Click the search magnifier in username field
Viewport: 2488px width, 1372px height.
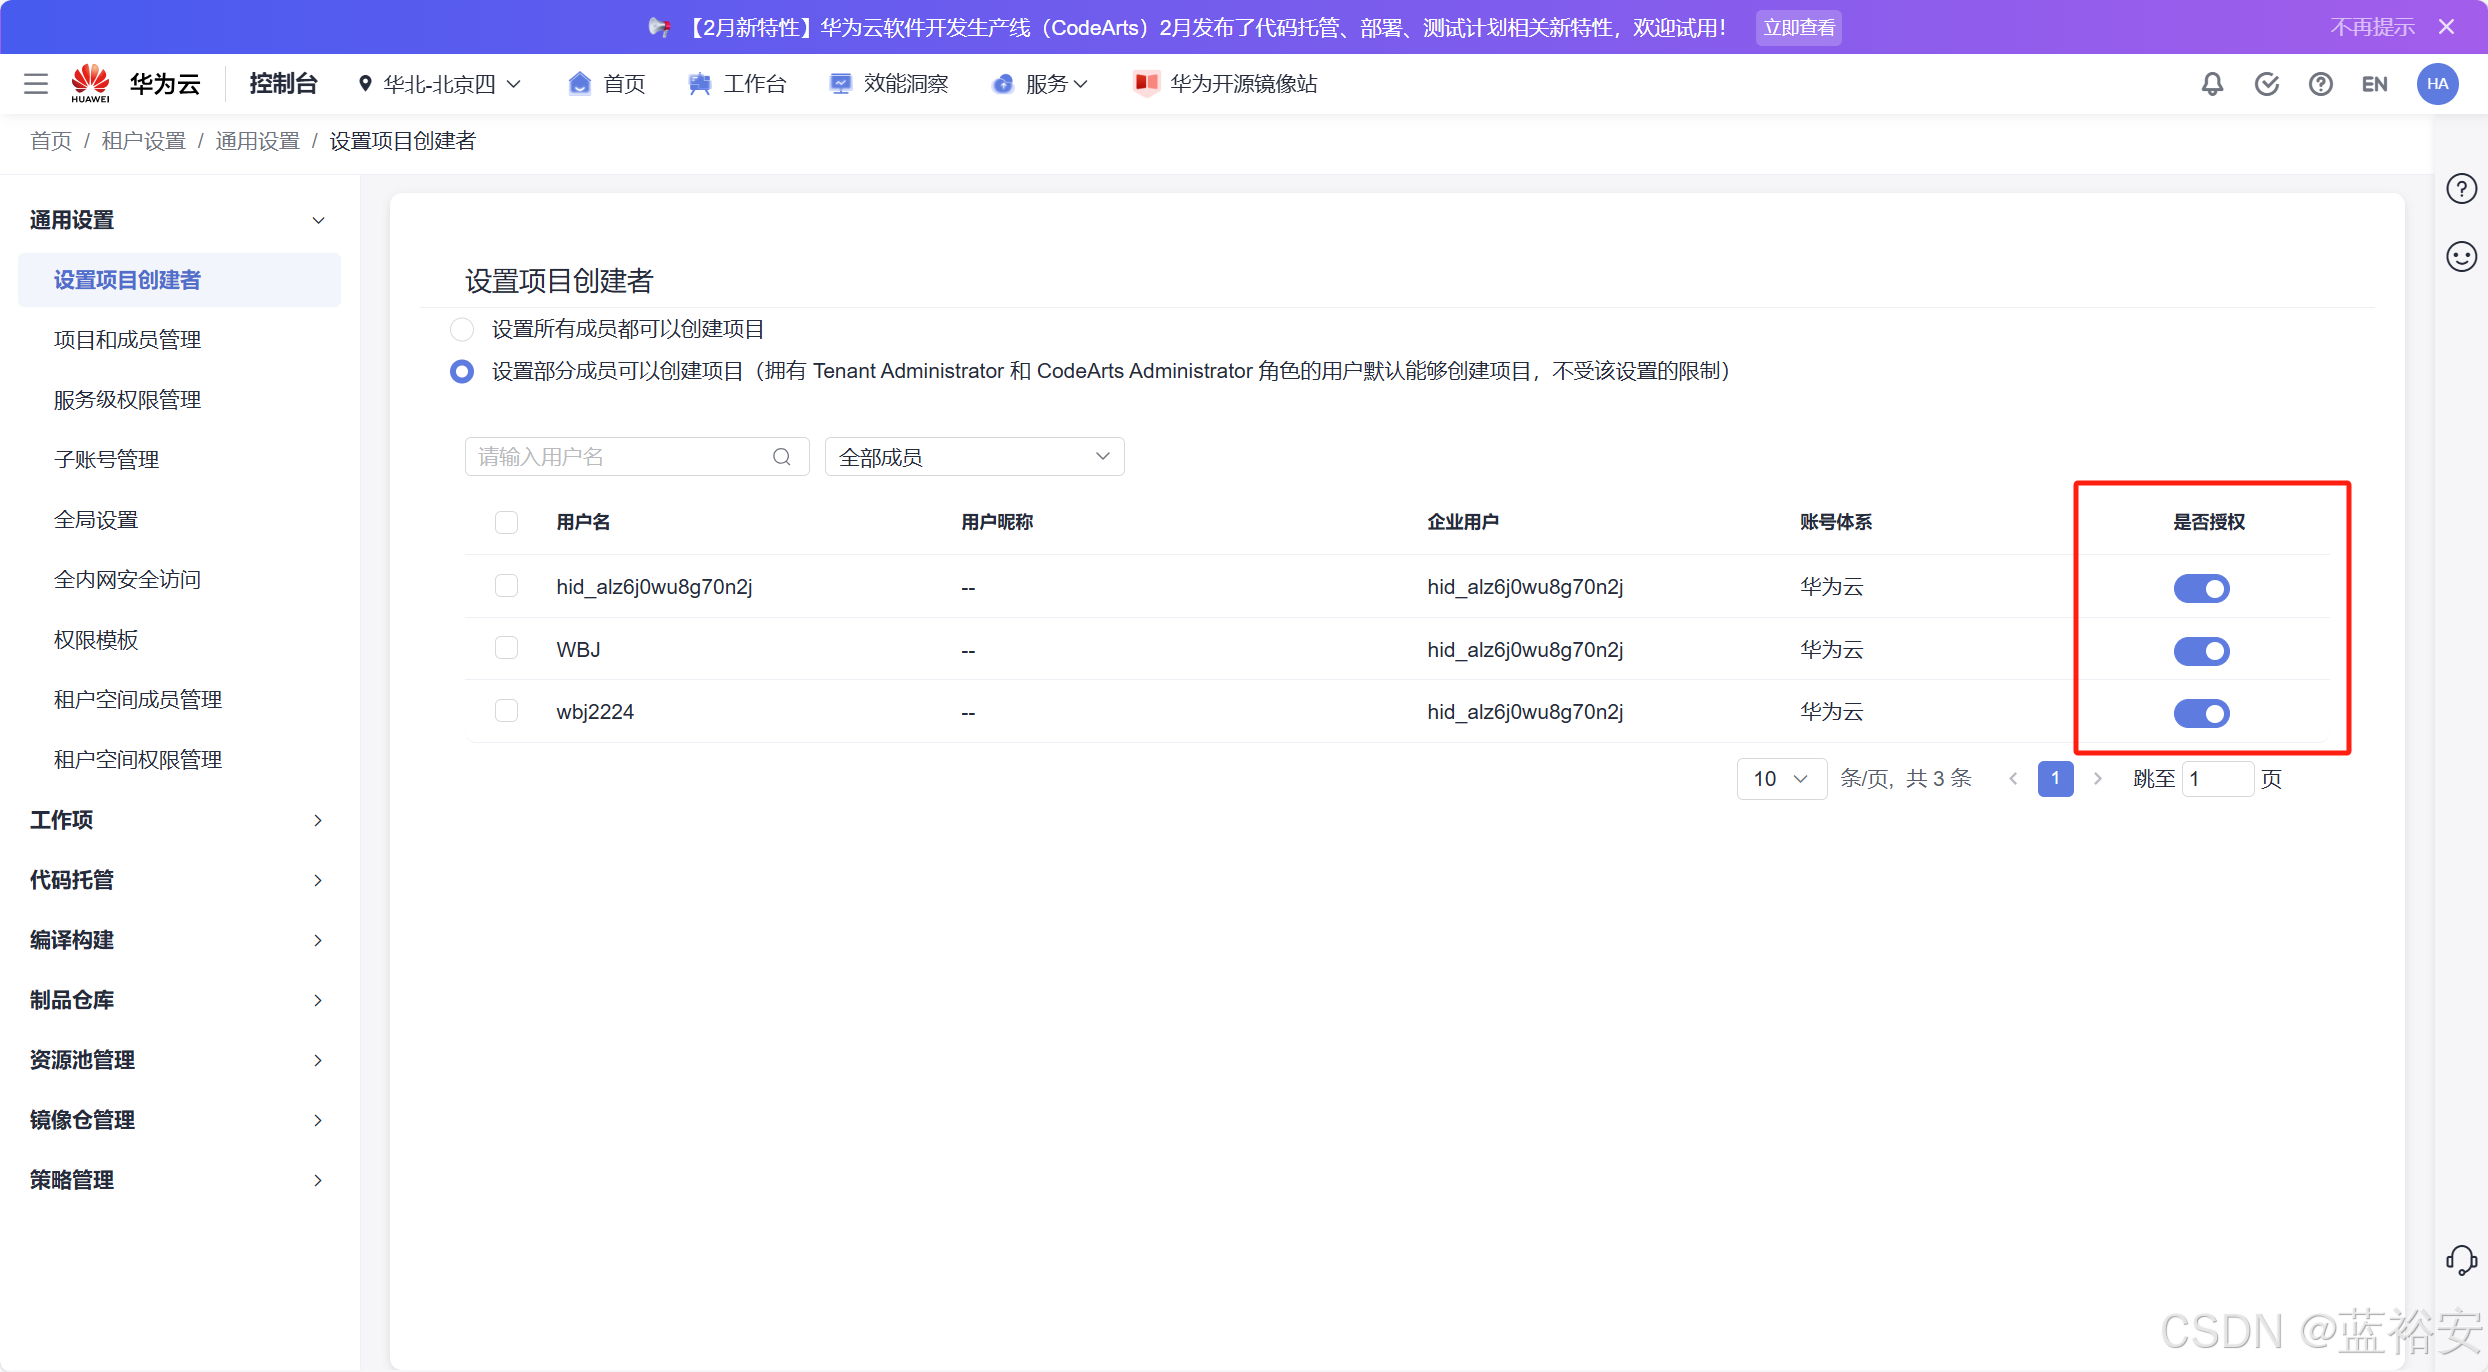782,457
